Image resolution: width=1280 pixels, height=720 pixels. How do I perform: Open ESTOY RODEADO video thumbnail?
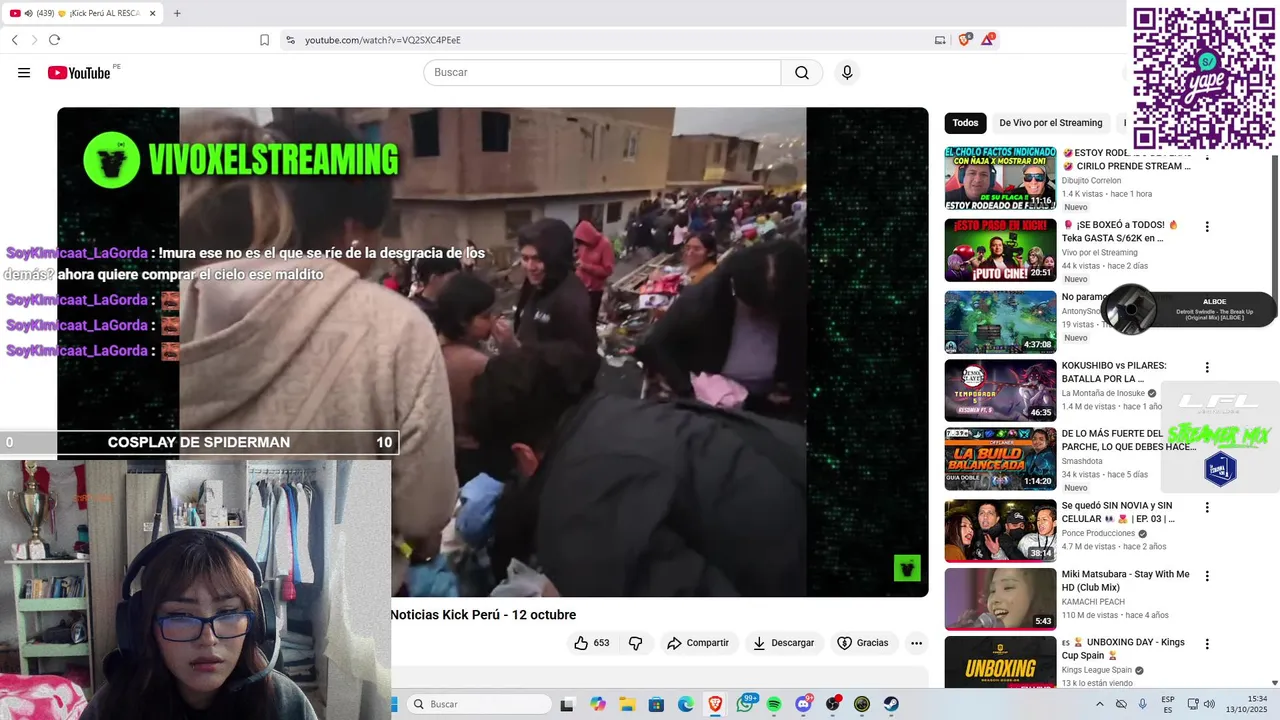[1000, 178]
